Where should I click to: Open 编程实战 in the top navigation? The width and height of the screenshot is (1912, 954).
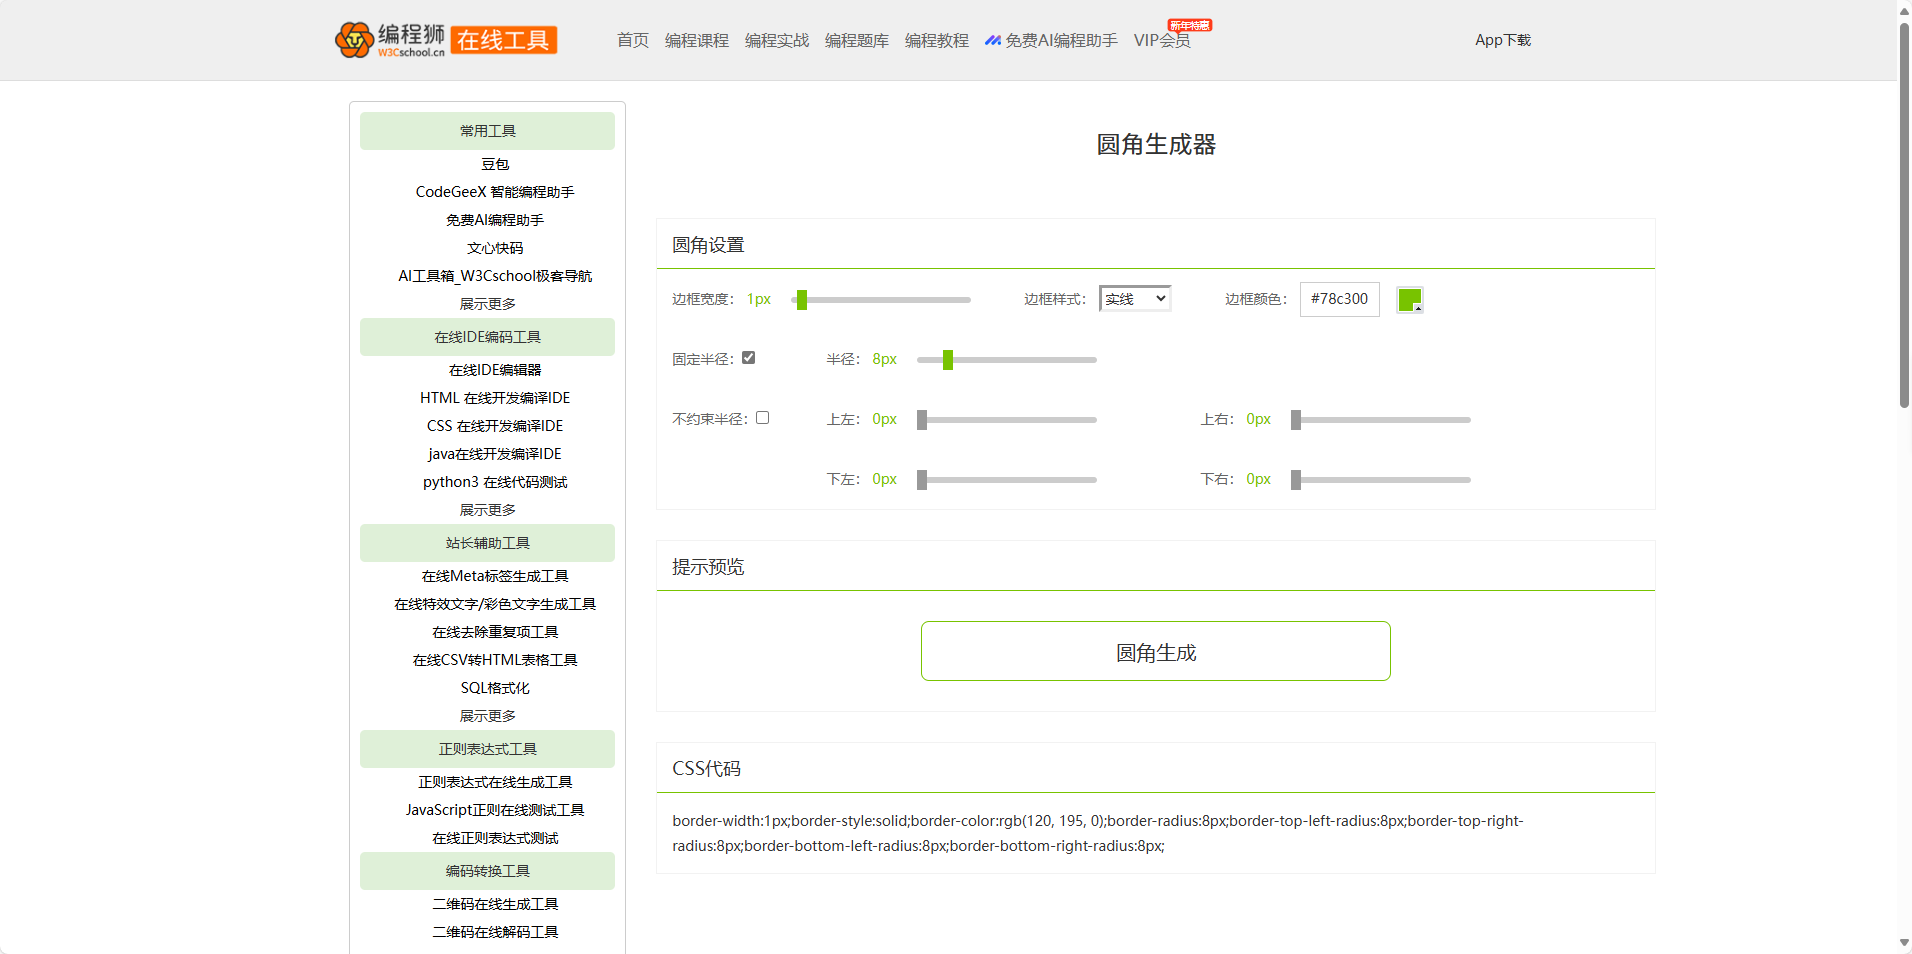click(x=777, y=40)
